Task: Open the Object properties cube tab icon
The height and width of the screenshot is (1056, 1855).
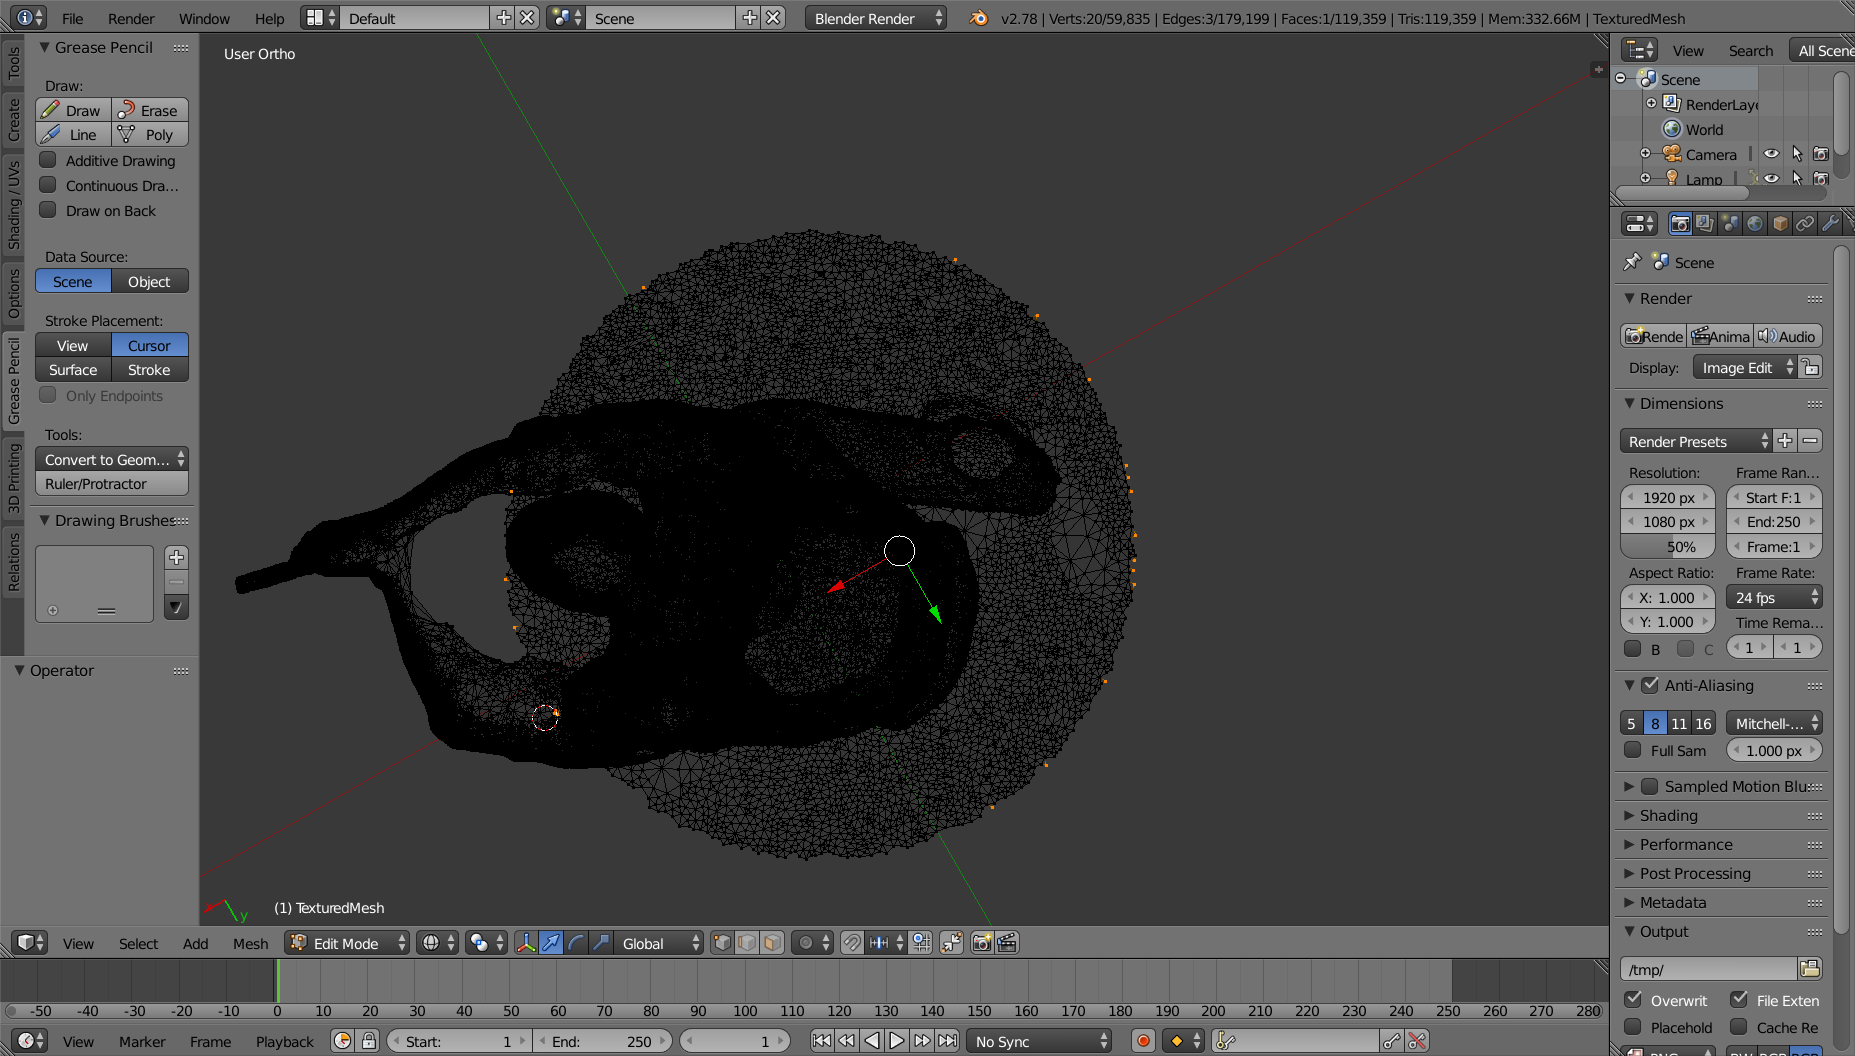Action: (1780, 223)
